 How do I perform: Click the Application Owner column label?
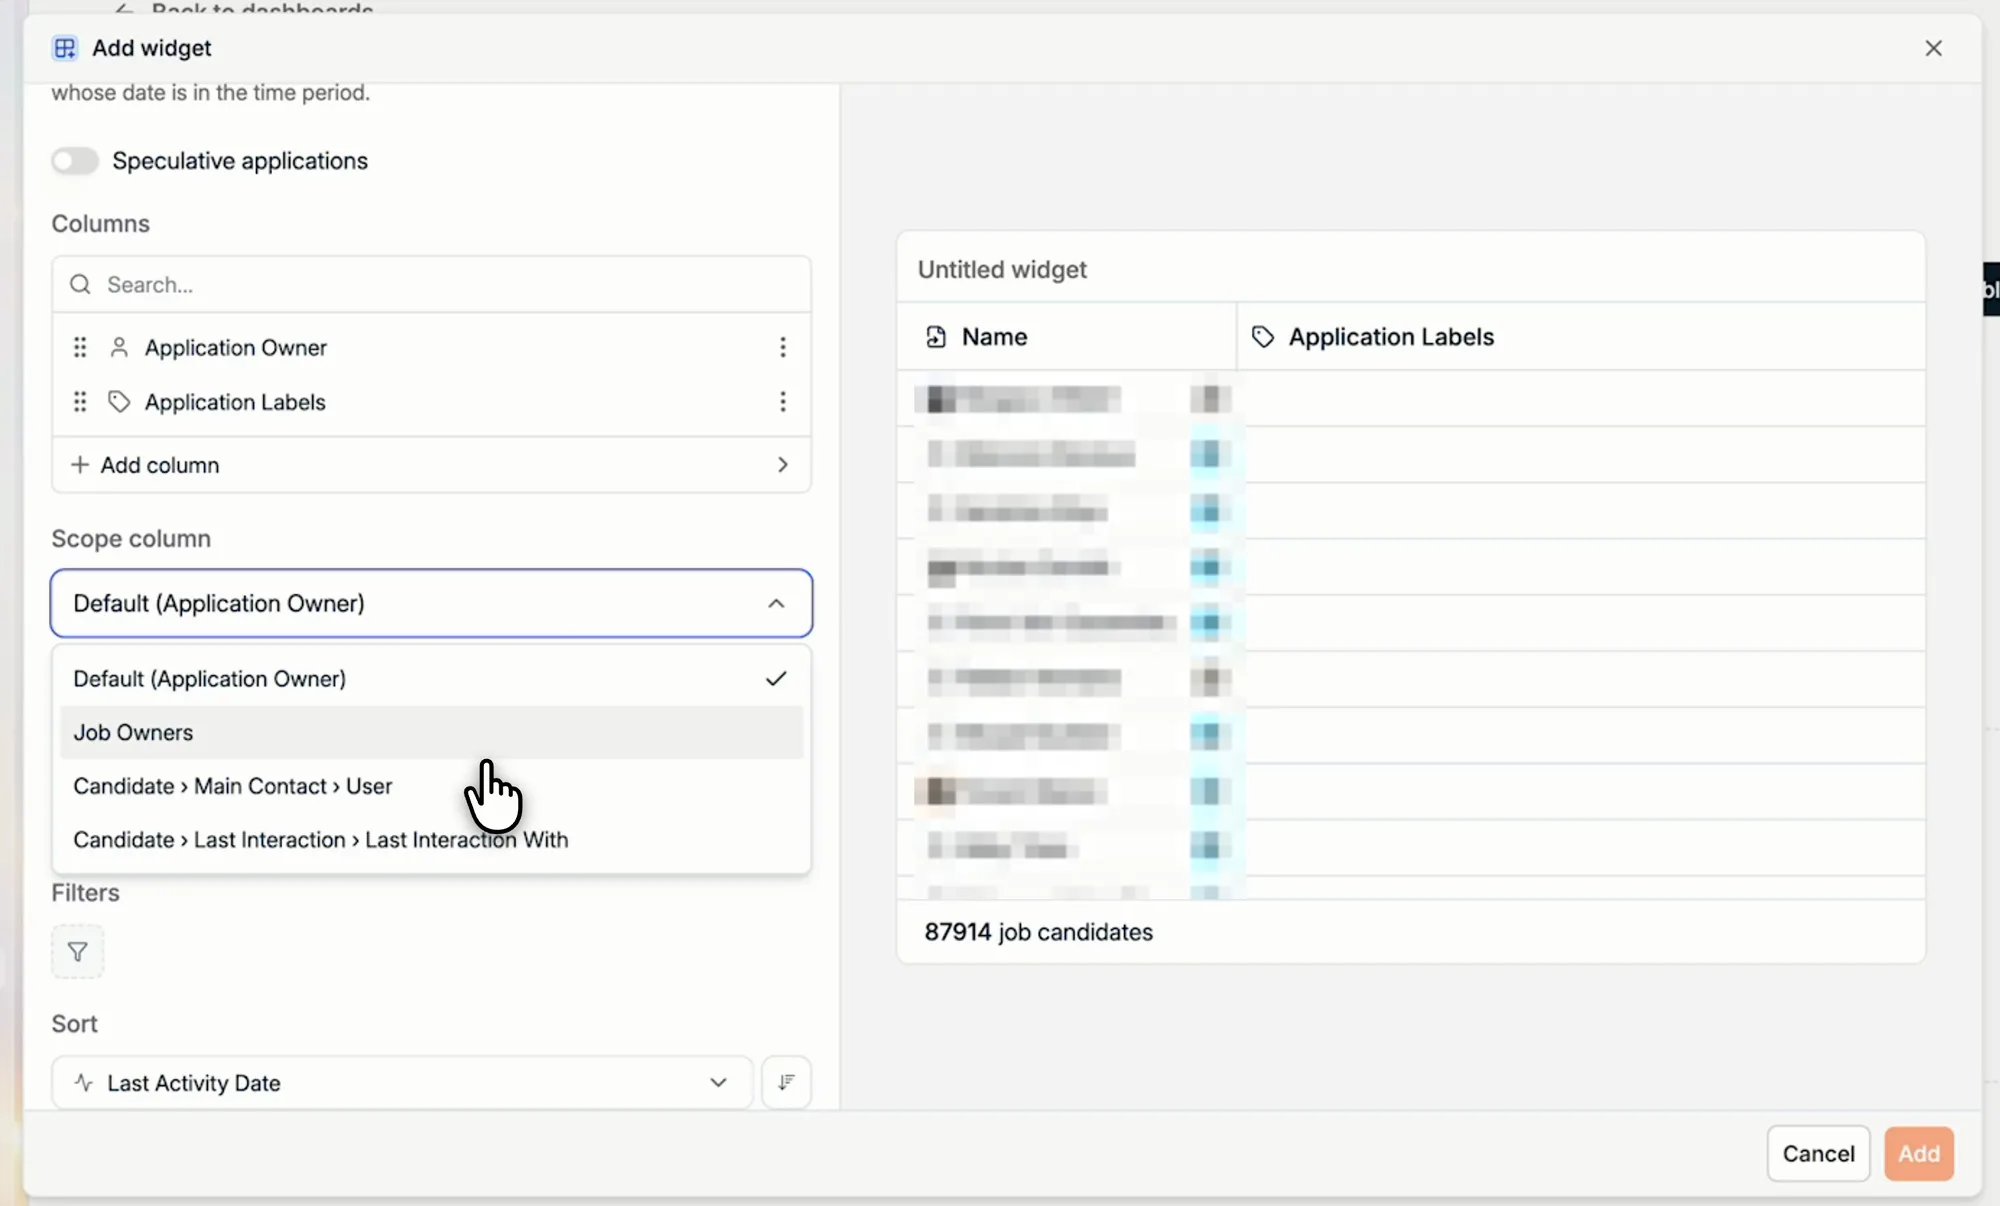236,347
